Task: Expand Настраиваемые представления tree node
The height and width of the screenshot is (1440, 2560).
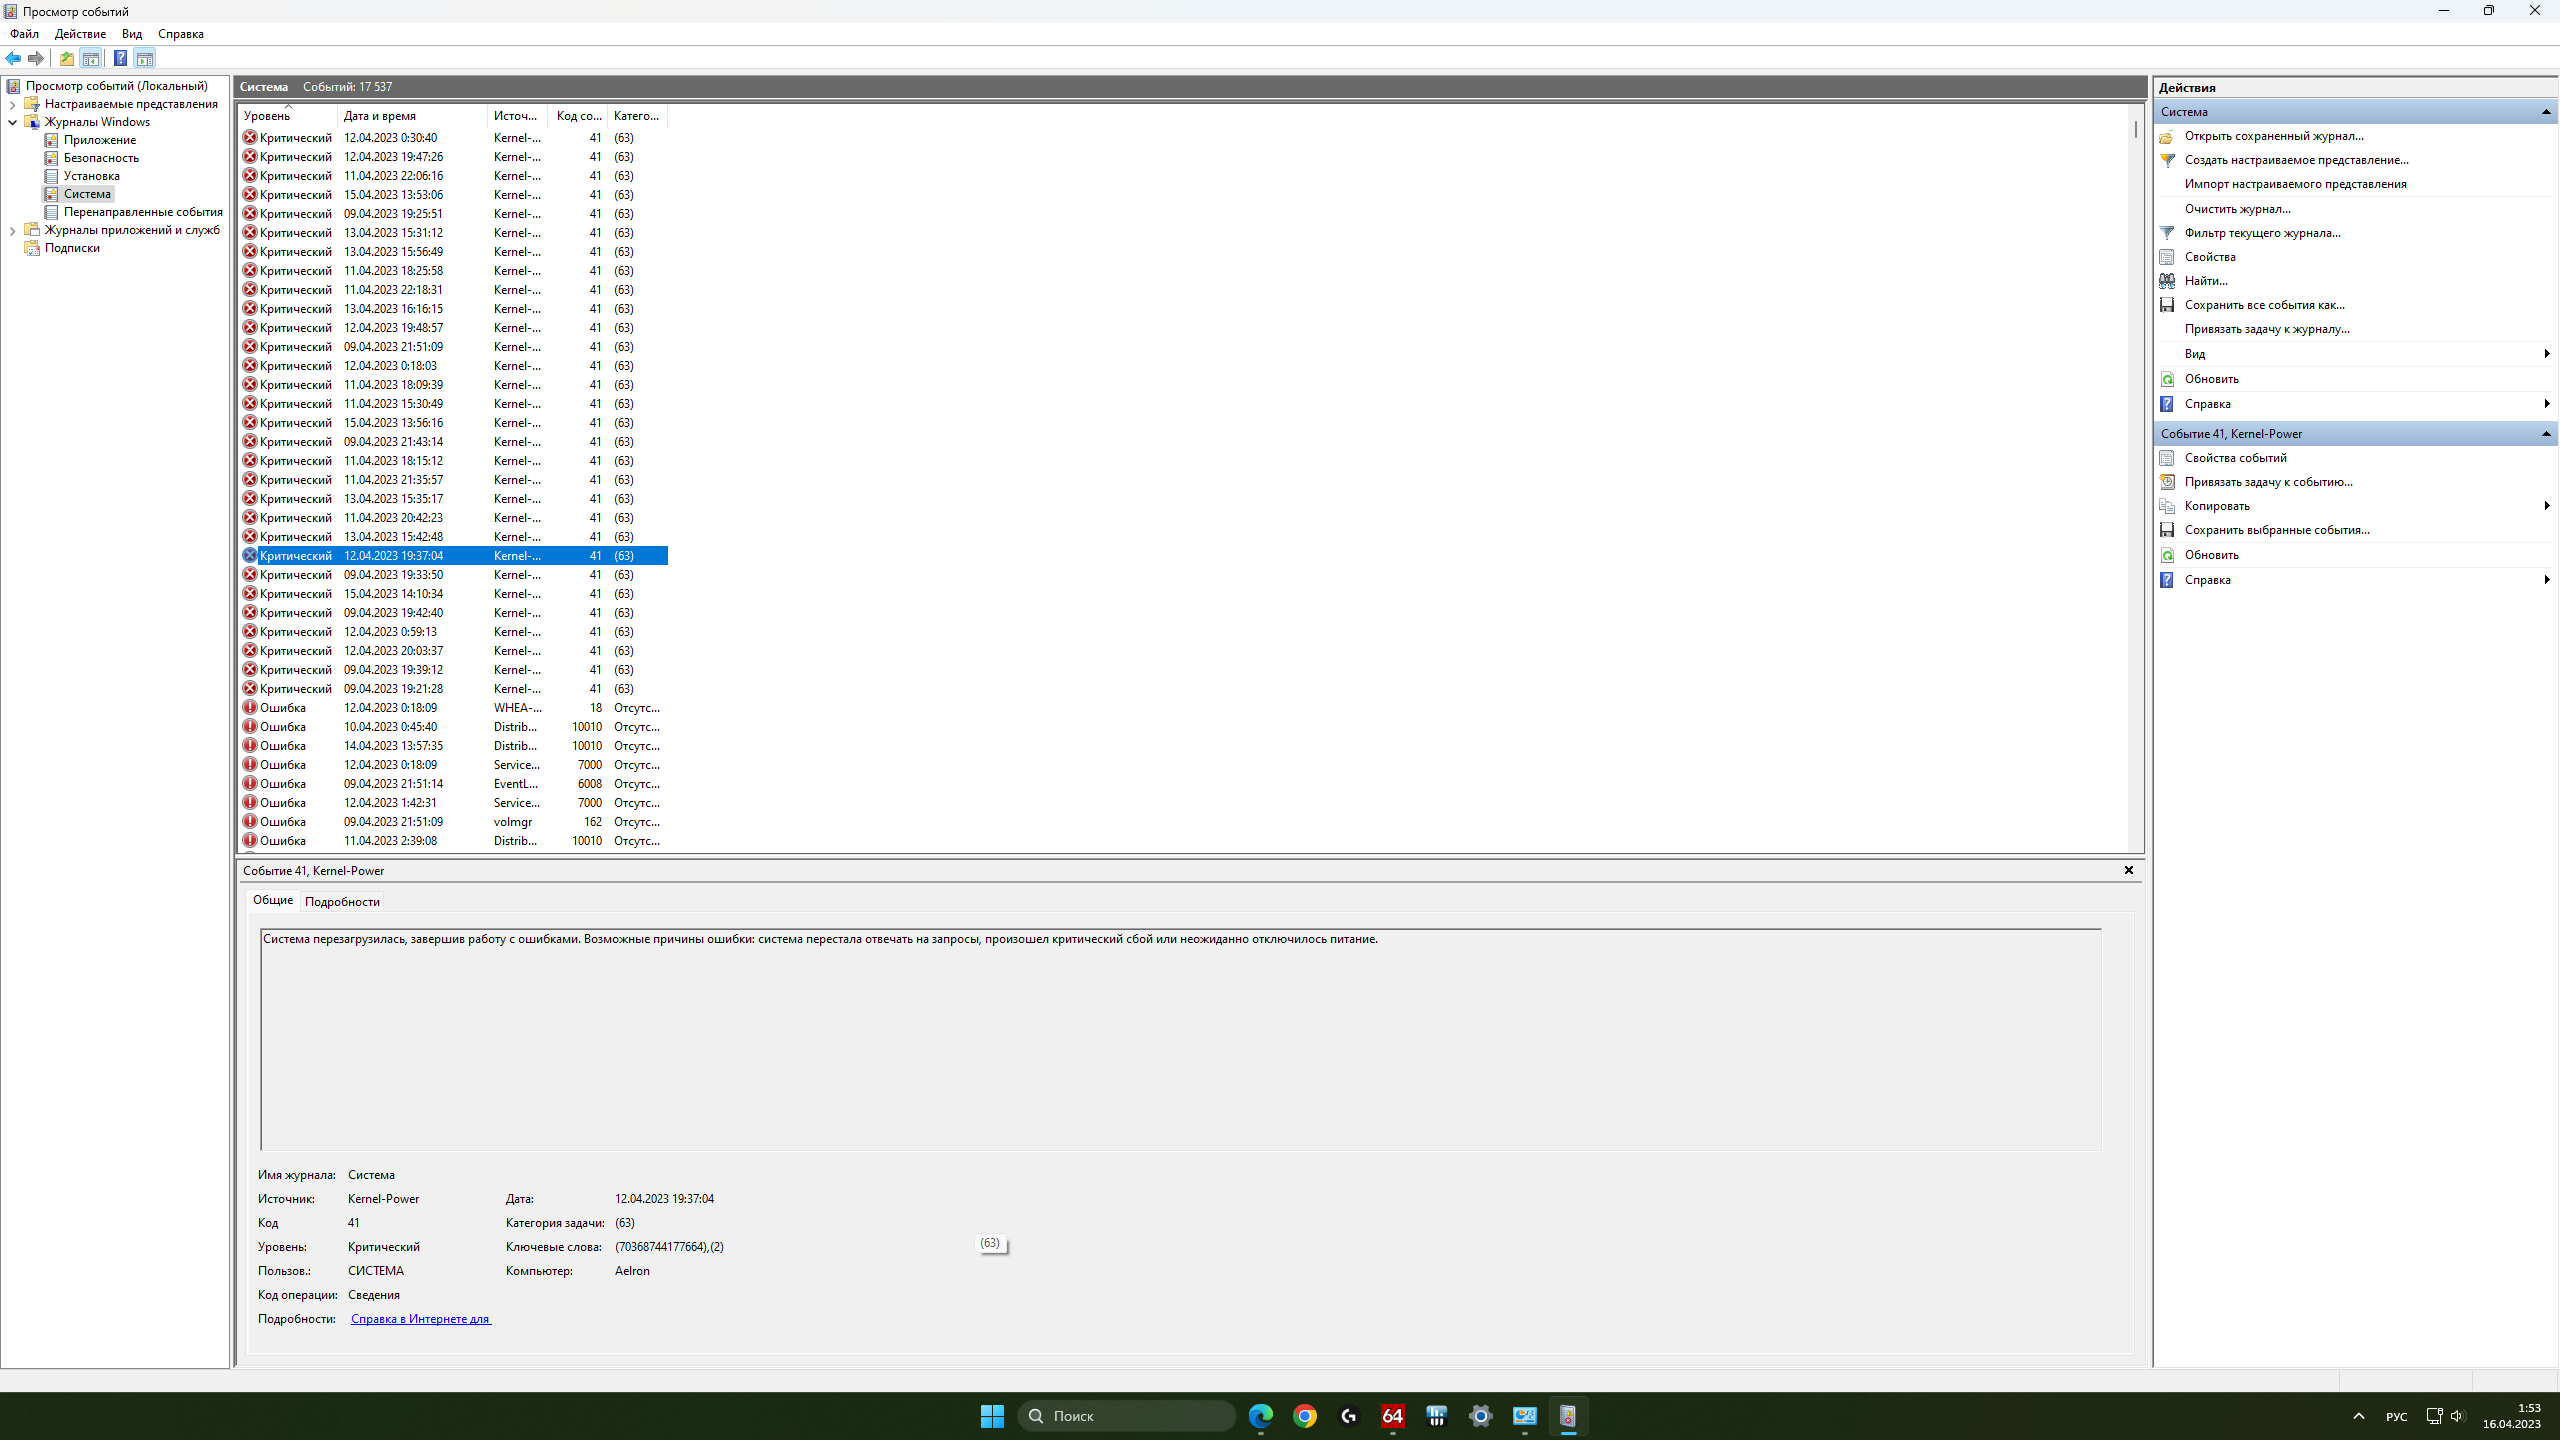Action: pos(12,104)
